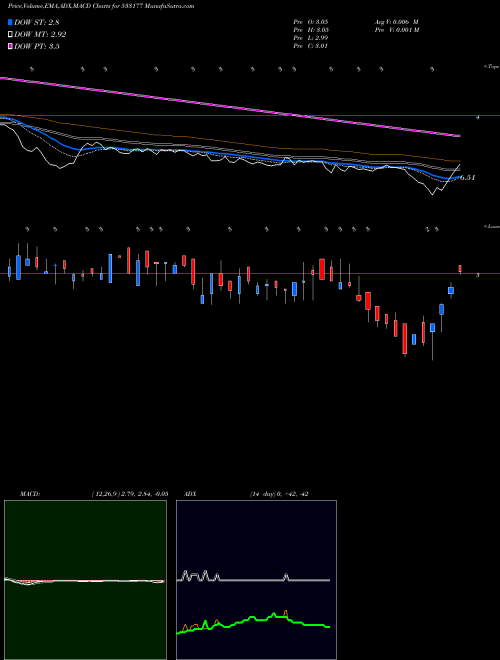Click the 'ADX' panel heading
This screenshot has height=660, width=500.
191,494
